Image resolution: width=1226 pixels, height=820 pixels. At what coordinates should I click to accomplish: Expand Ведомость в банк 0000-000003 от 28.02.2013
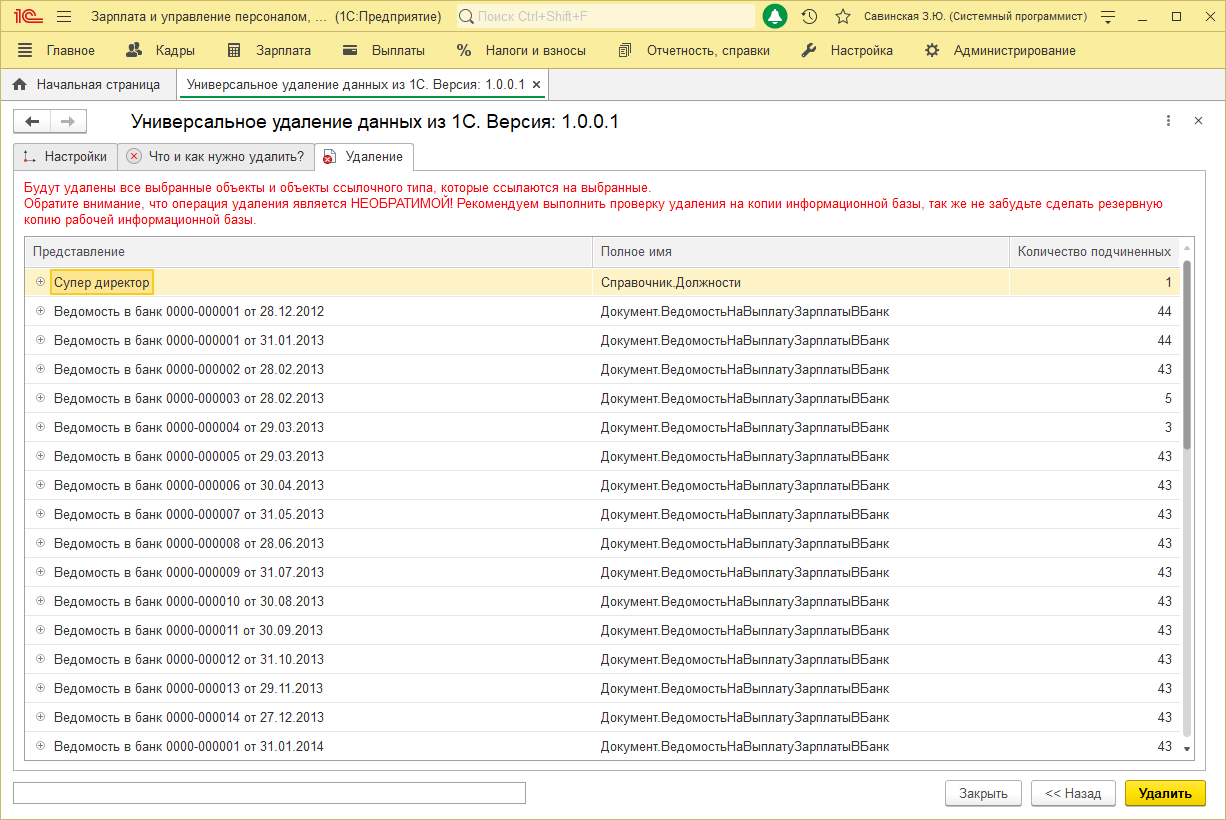tap(41, 398)
